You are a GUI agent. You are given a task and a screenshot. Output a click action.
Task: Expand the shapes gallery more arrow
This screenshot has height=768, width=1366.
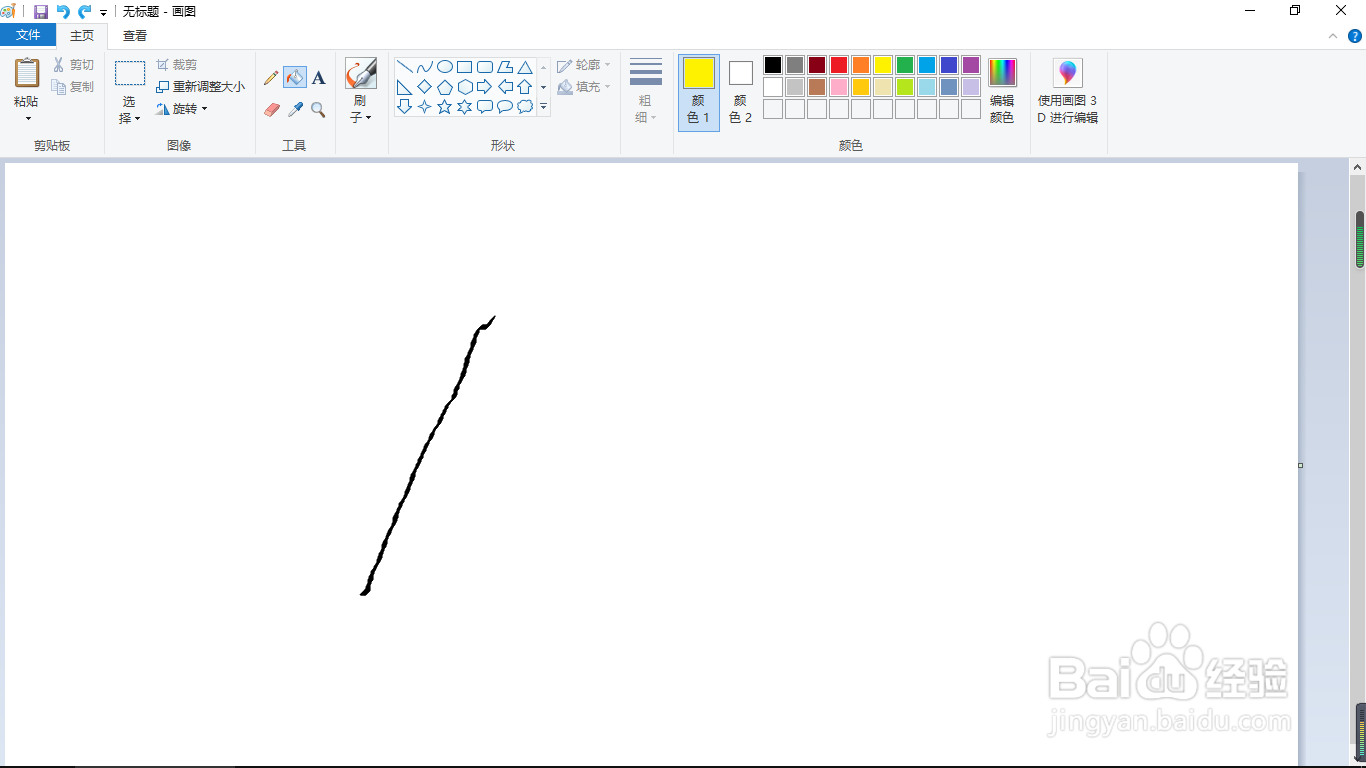pos(544,106)
